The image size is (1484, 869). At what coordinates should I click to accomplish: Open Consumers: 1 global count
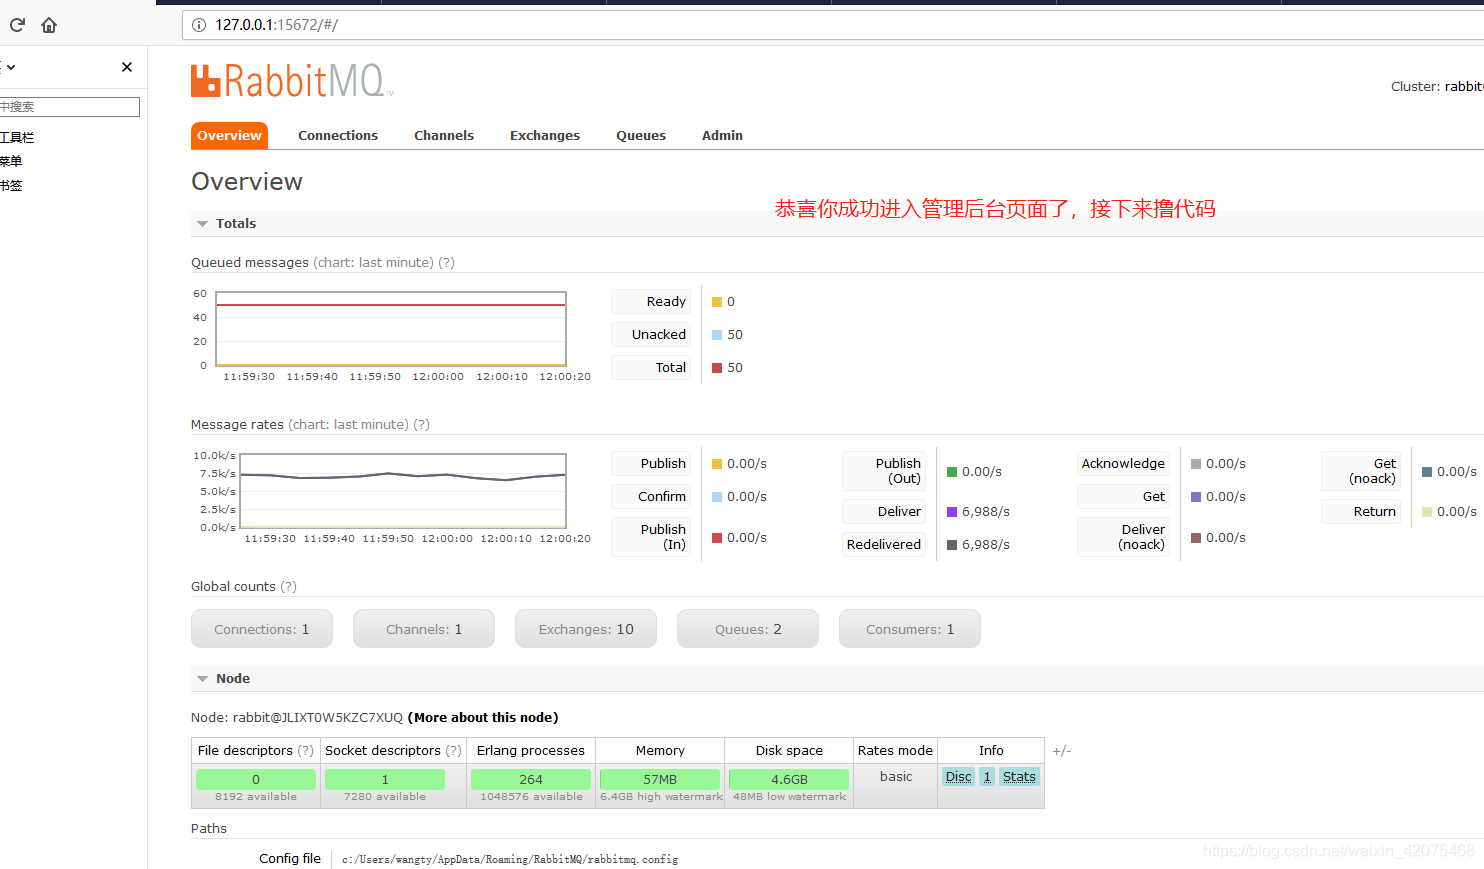click(x=910, y=629)
